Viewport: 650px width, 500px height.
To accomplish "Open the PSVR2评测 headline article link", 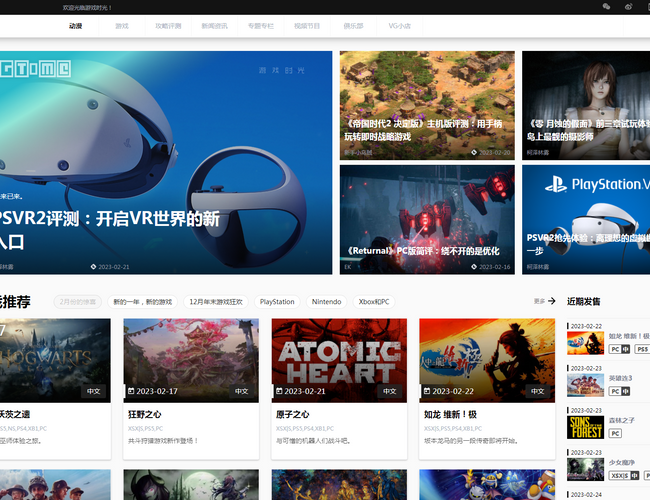I will (x=110, y=229).
